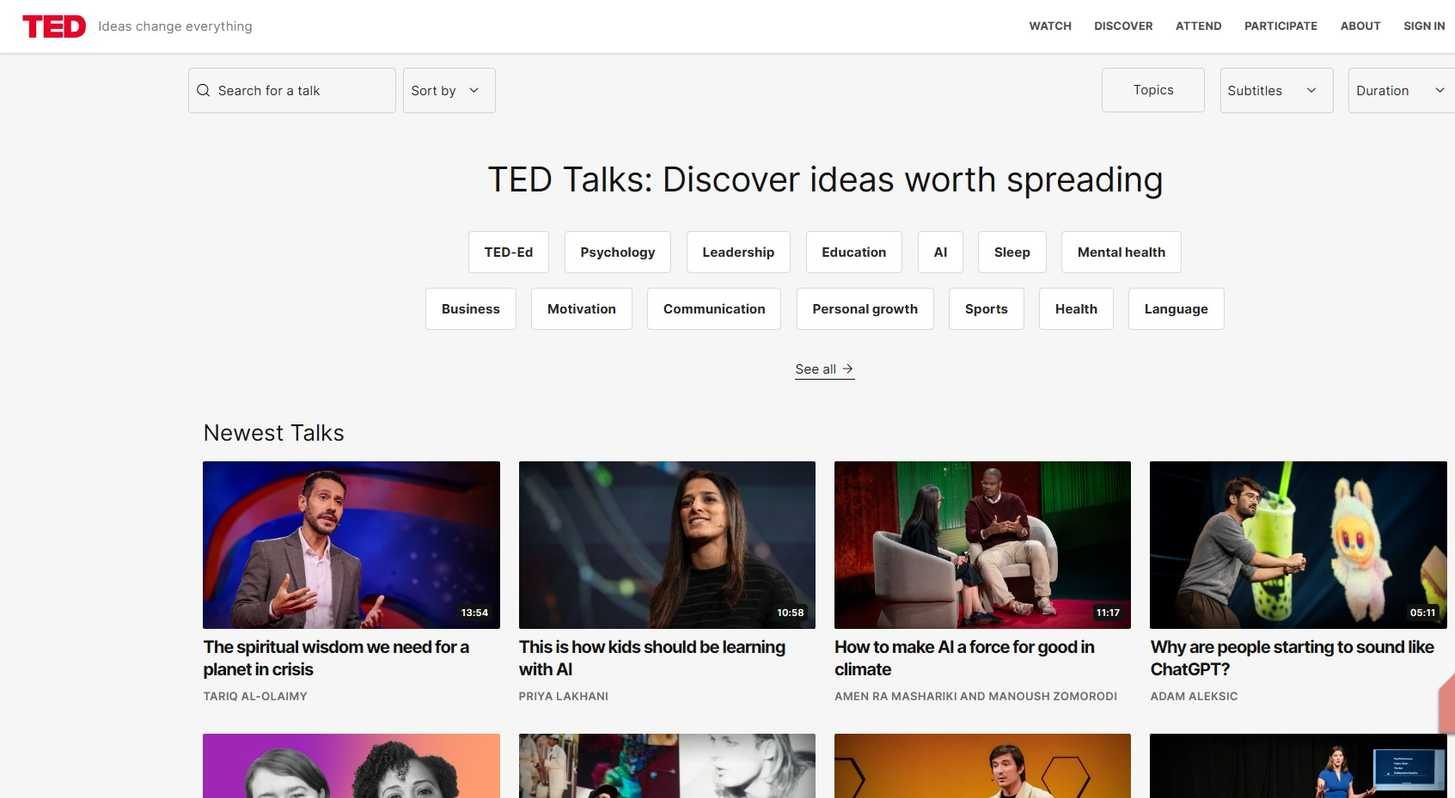Click the TED logo
Viewport: 1455px width, 798px height.
click(x=53, y=26)
